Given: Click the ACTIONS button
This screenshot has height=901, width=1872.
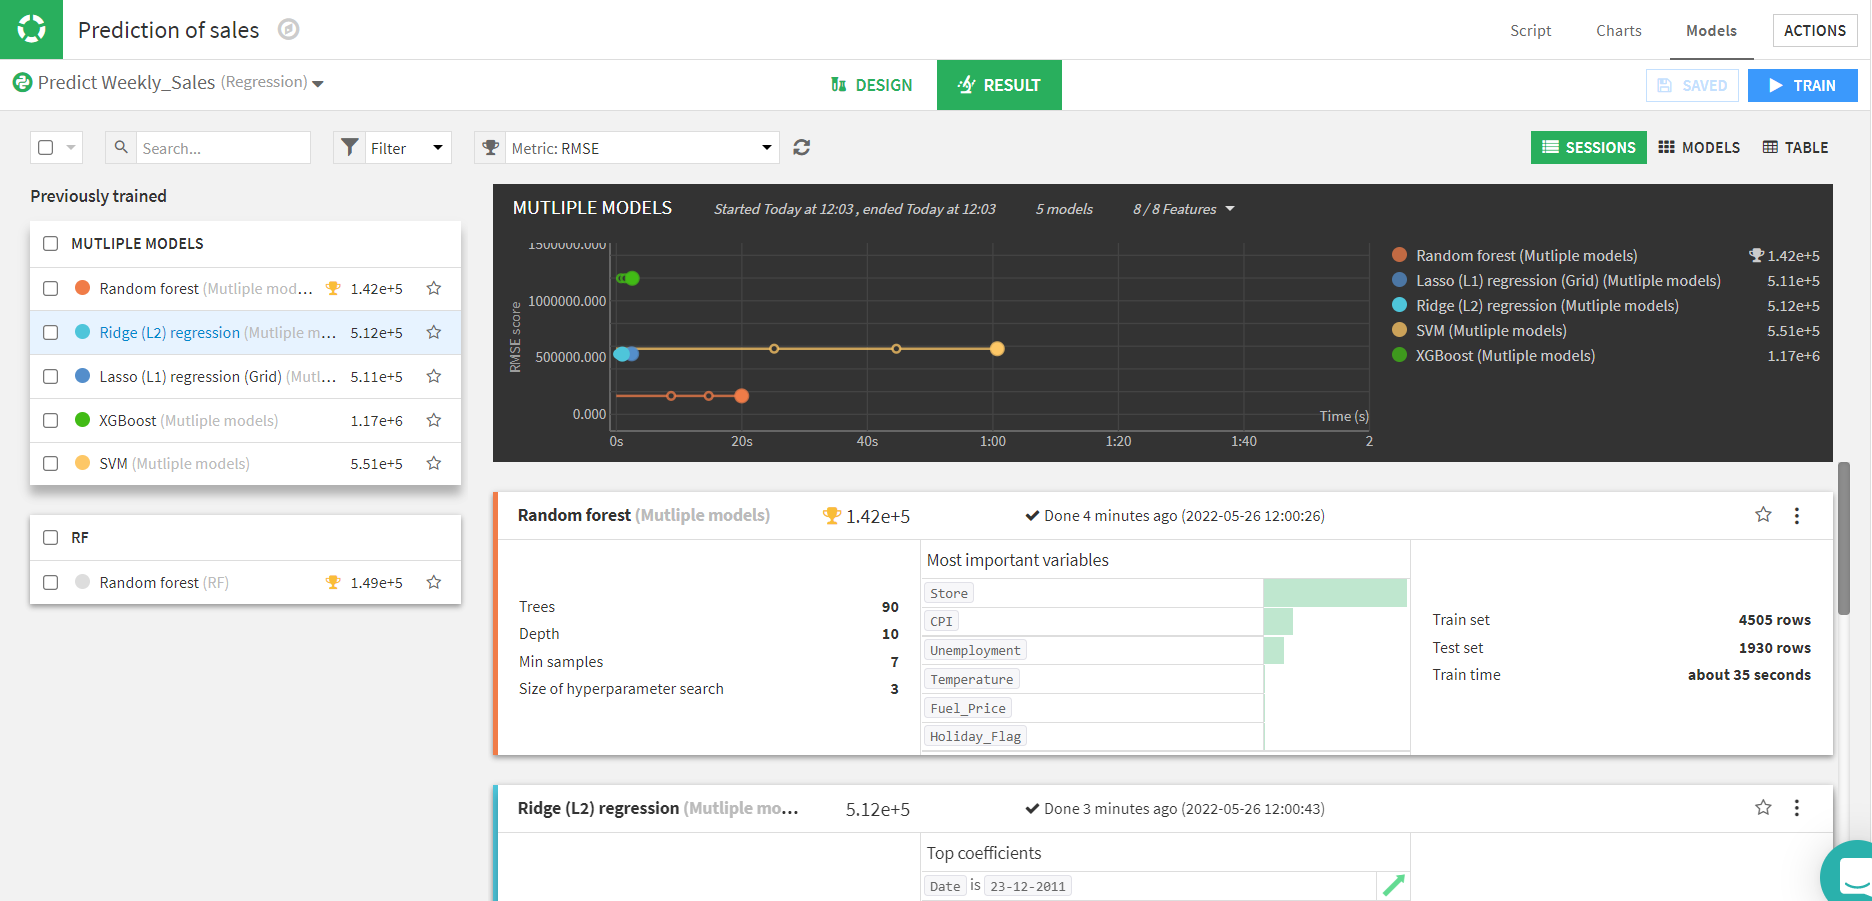Looking at the screenshot, I should pyautogui.click(x=1814, y=30).
